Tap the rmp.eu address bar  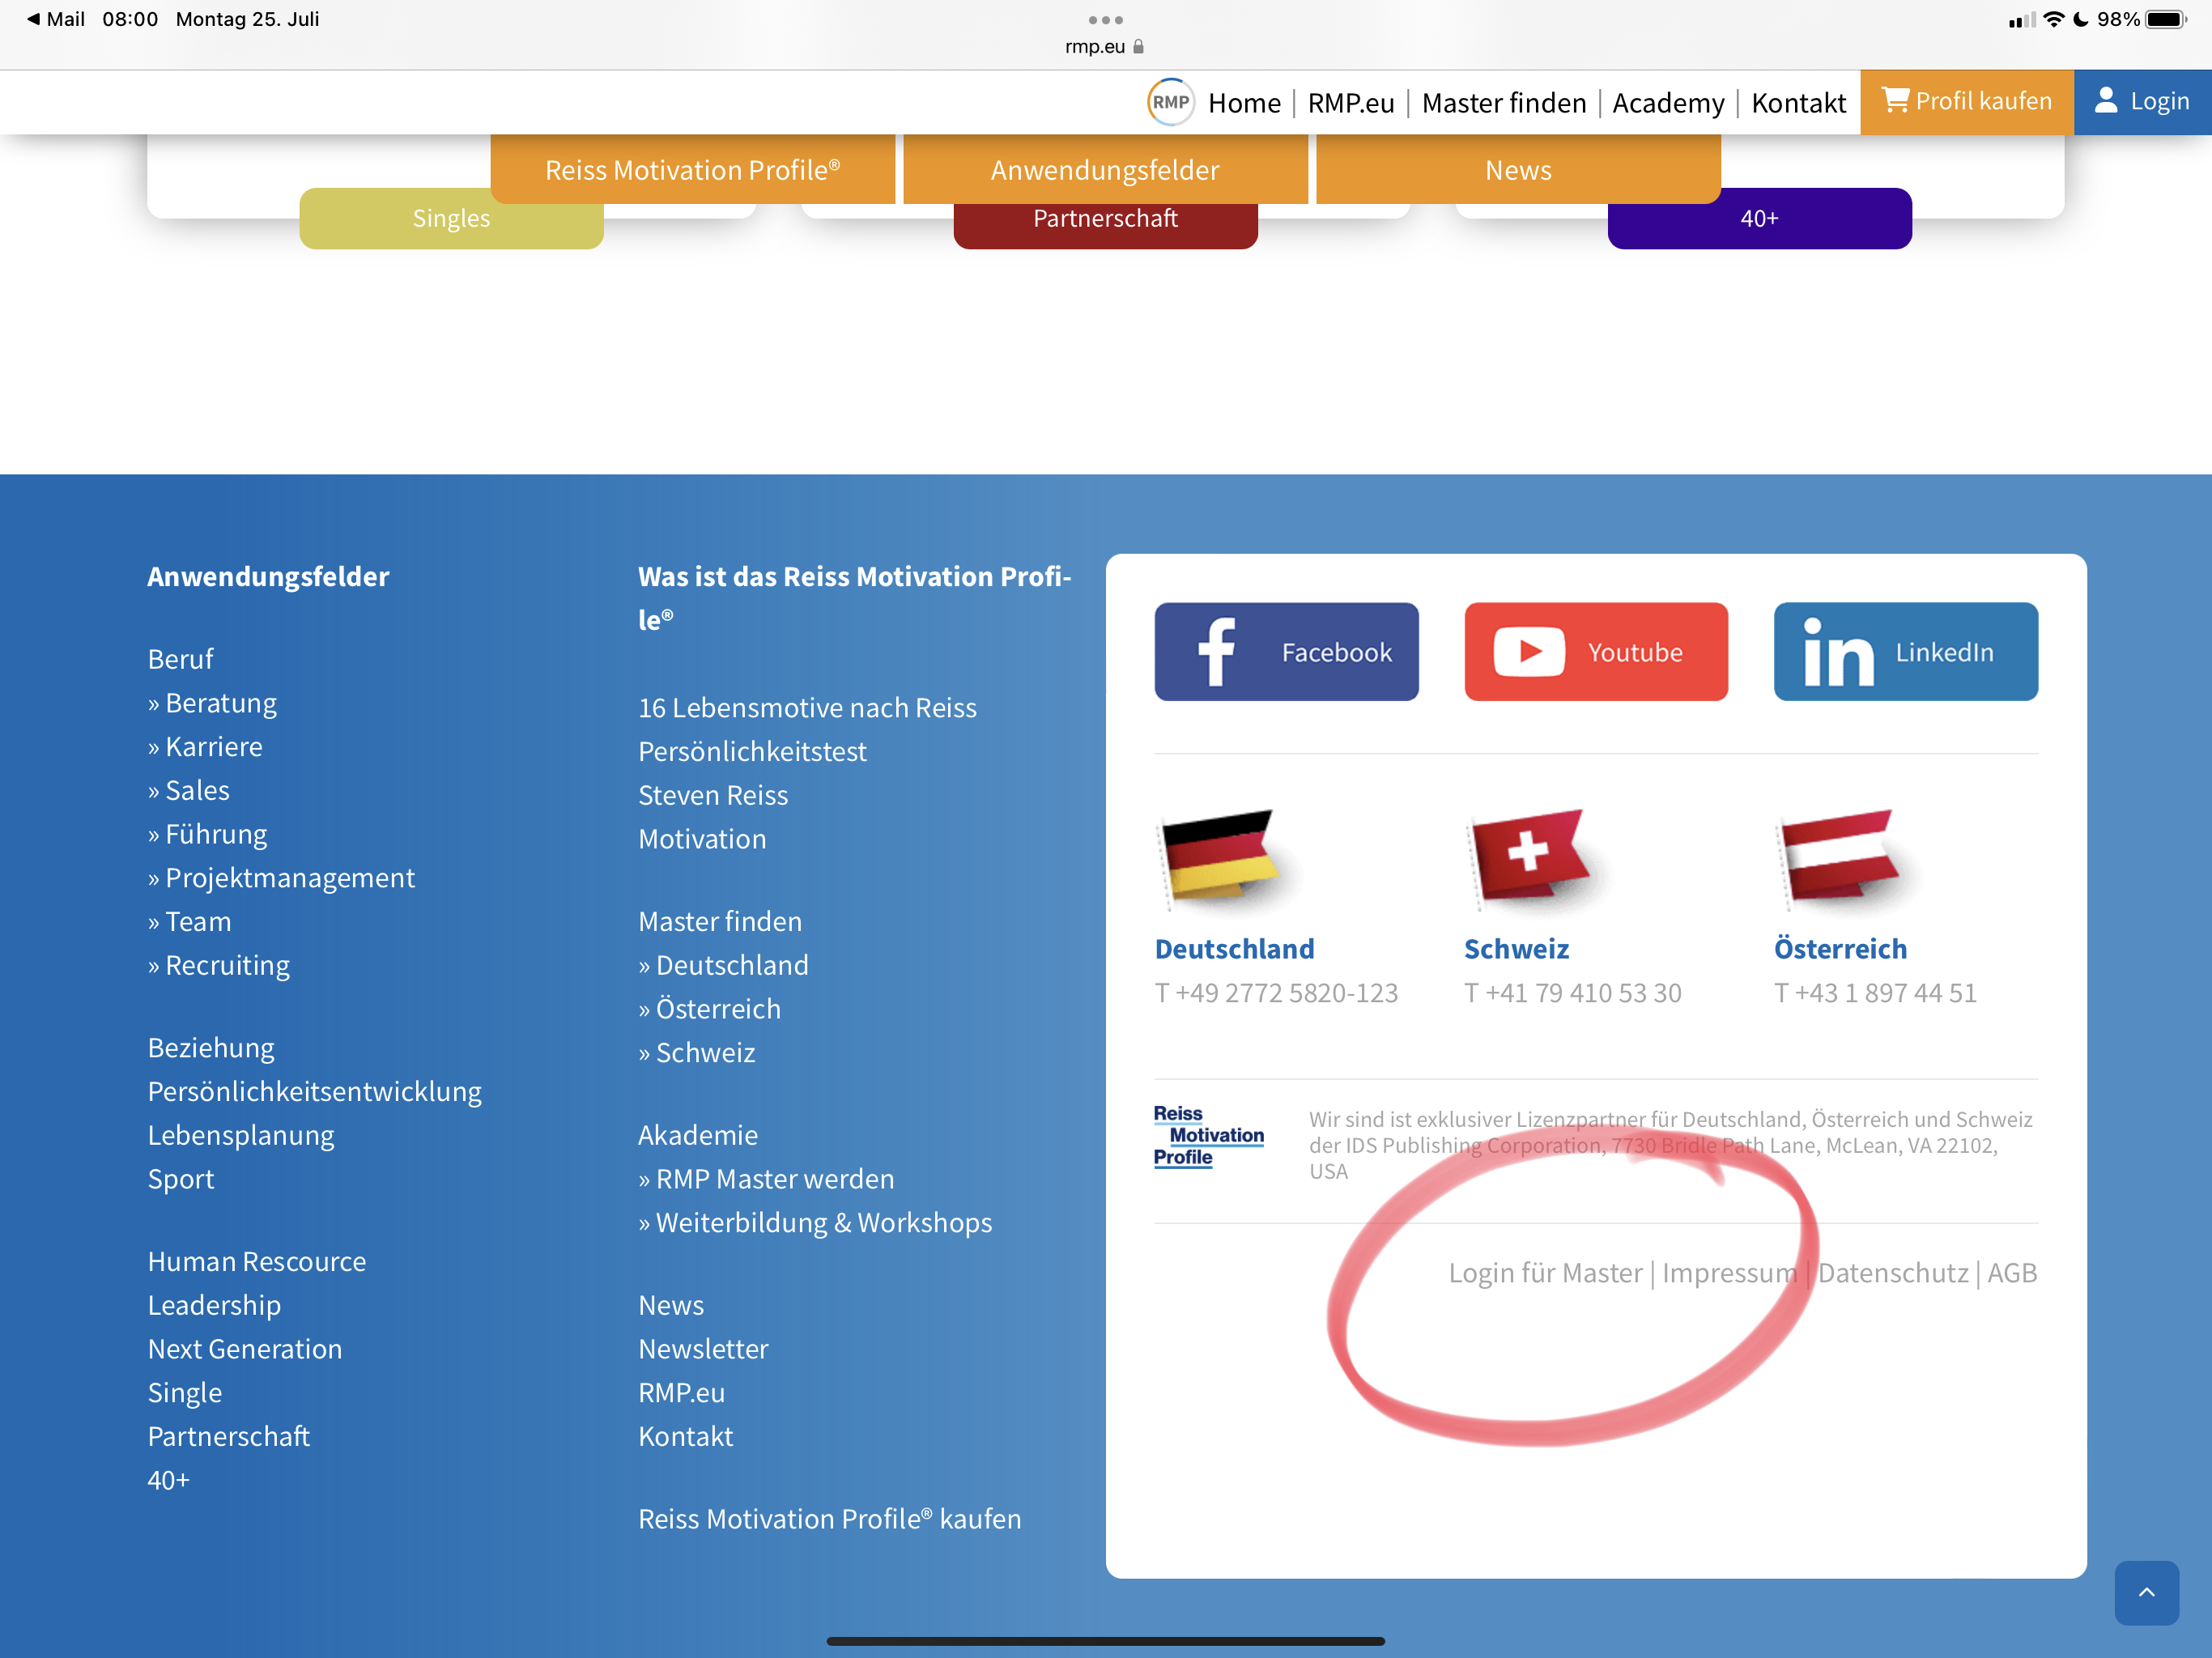[x=1105, y=46]
